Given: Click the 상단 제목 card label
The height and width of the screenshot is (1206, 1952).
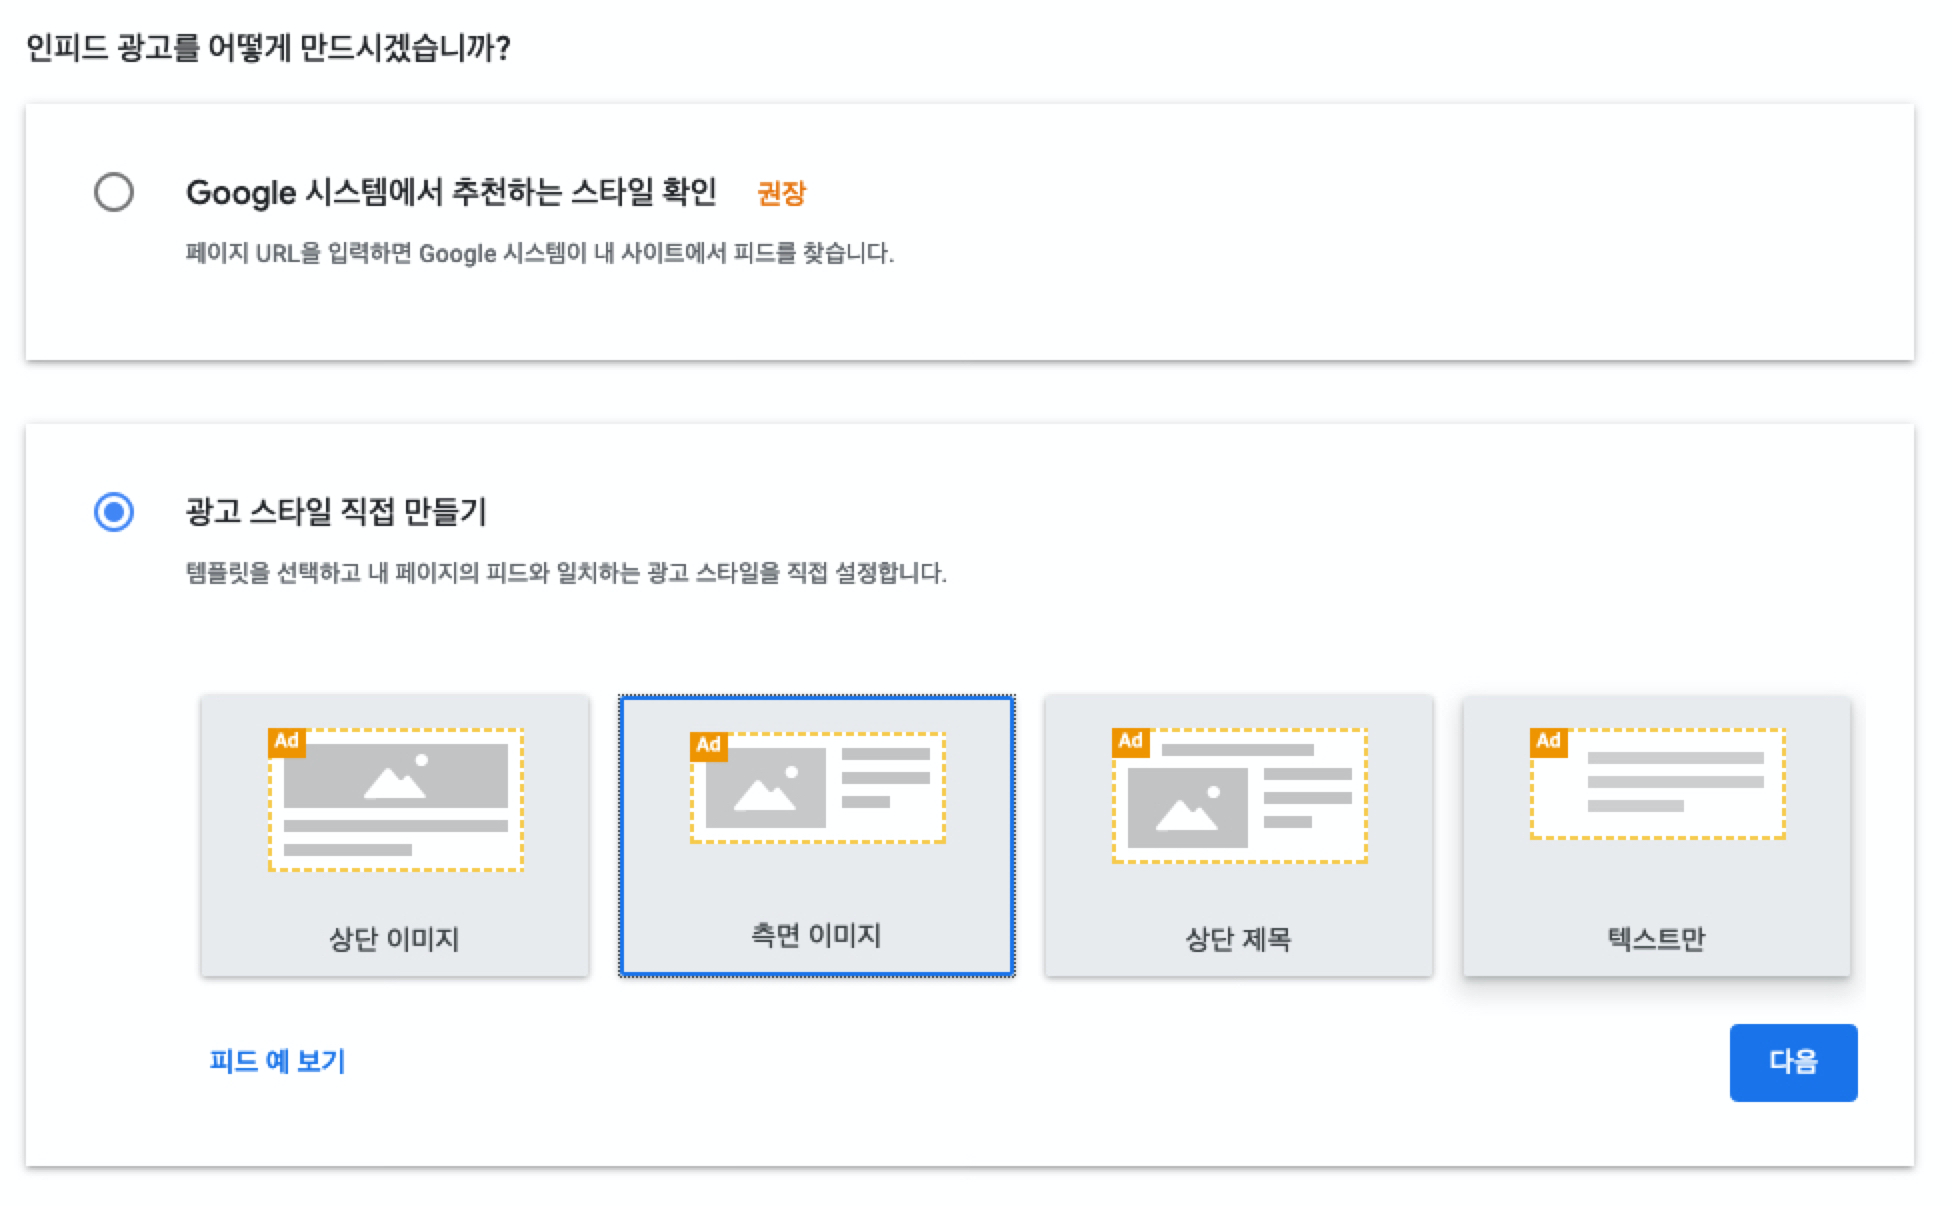Looking at the screenshot, I should (x=1238, y=939).
